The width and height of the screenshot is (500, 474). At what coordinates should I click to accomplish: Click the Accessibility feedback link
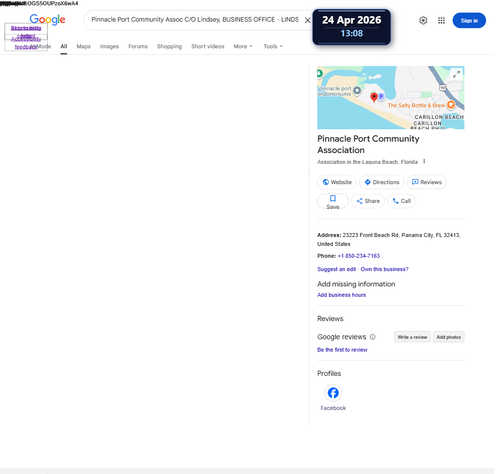pyautogui.click(x=26, y=43)
